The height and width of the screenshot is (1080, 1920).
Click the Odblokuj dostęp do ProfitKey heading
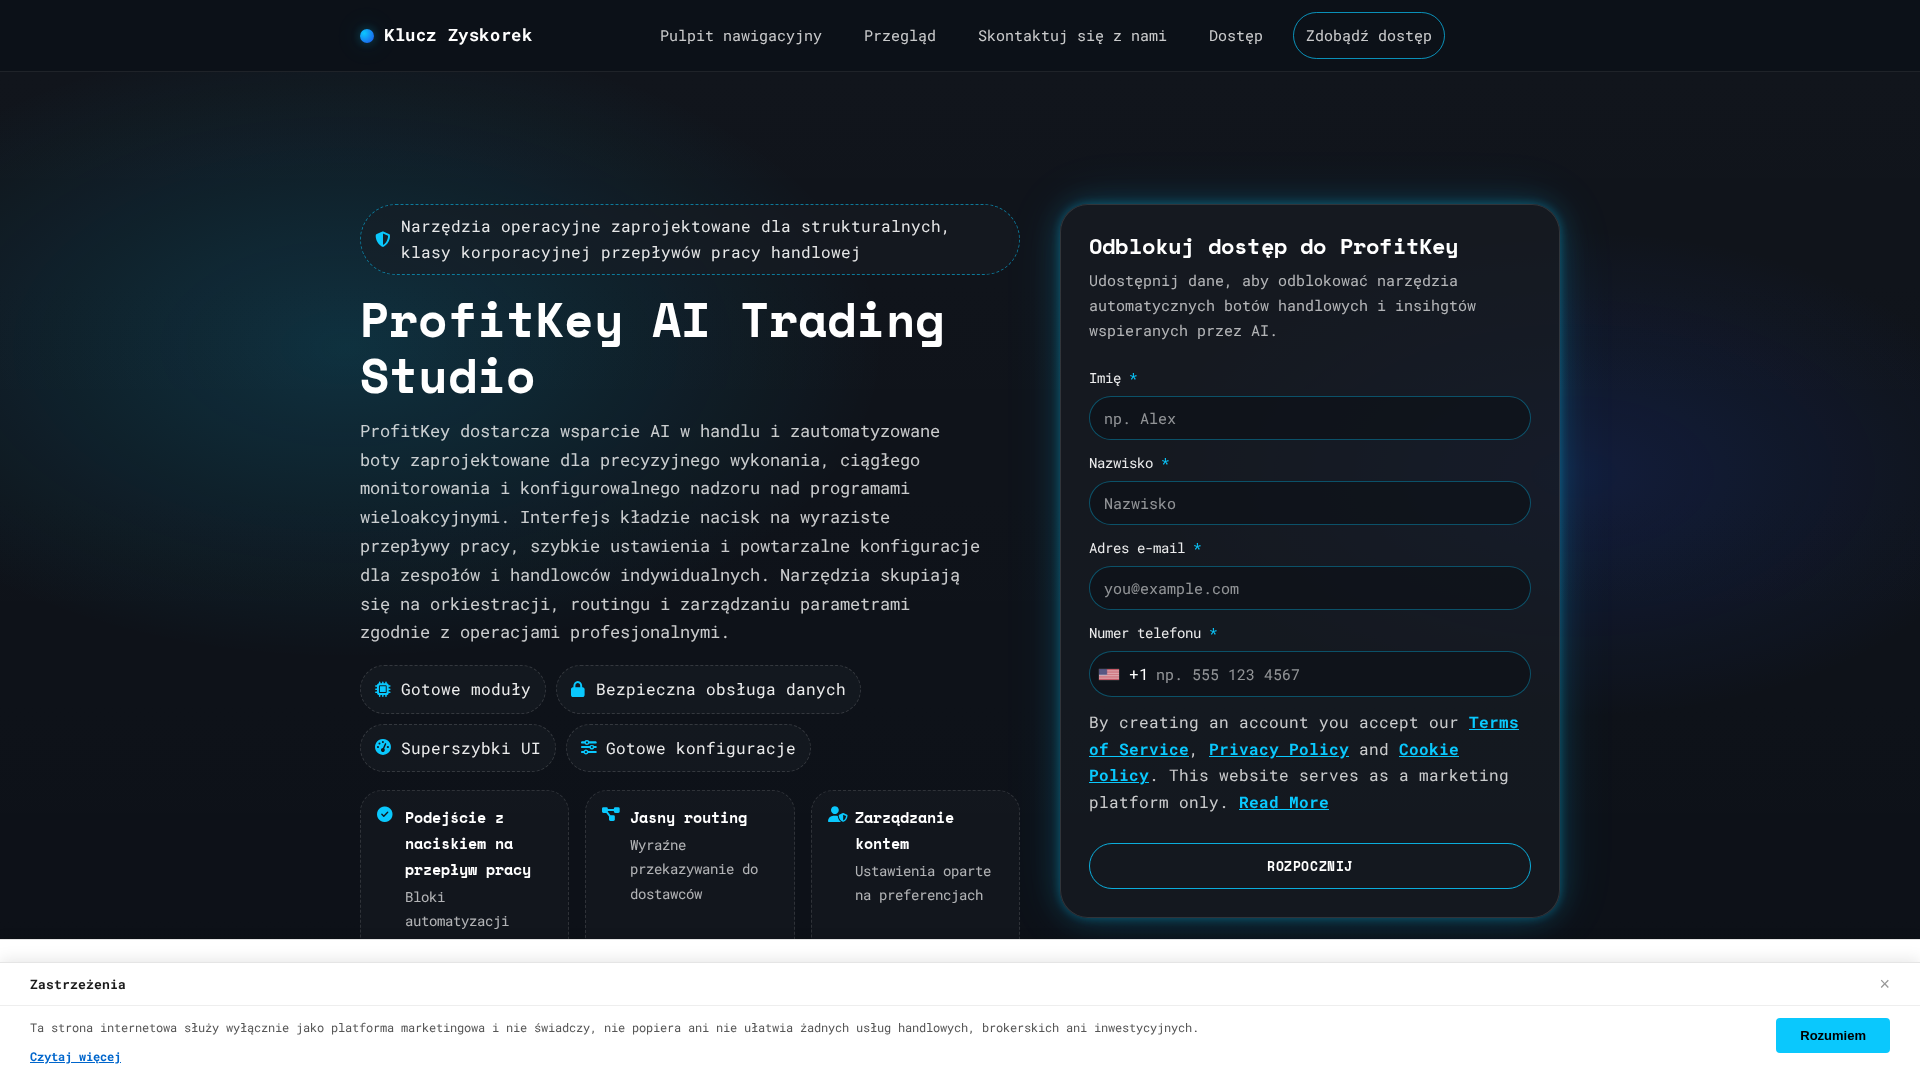click(x=1274, y=246)
